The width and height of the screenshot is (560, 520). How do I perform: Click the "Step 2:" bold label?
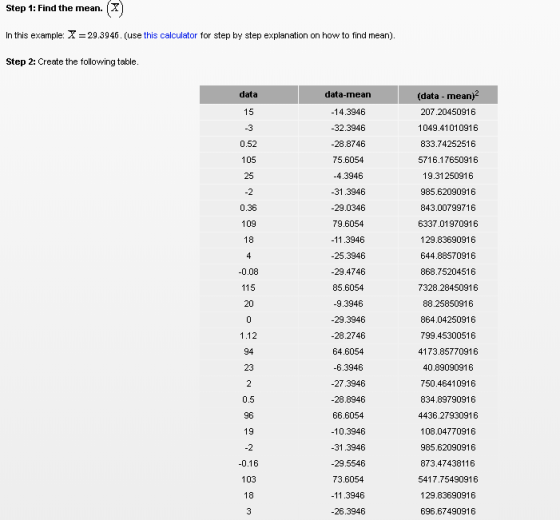[21, 62]
